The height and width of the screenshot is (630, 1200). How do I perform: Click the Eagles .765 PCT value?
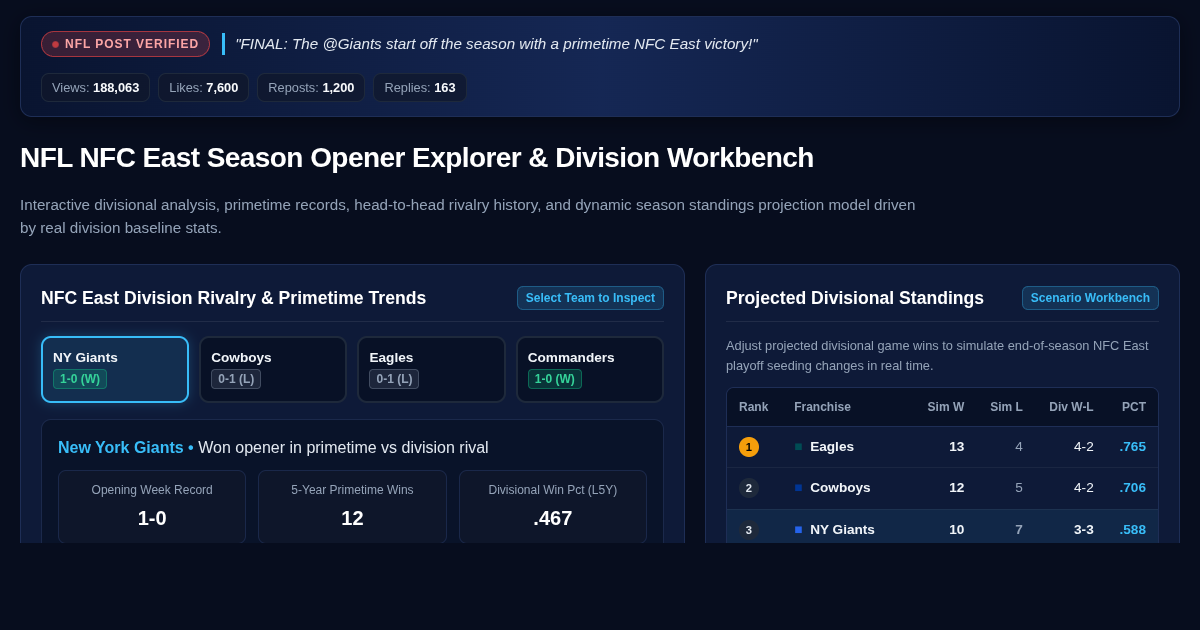1133,447
